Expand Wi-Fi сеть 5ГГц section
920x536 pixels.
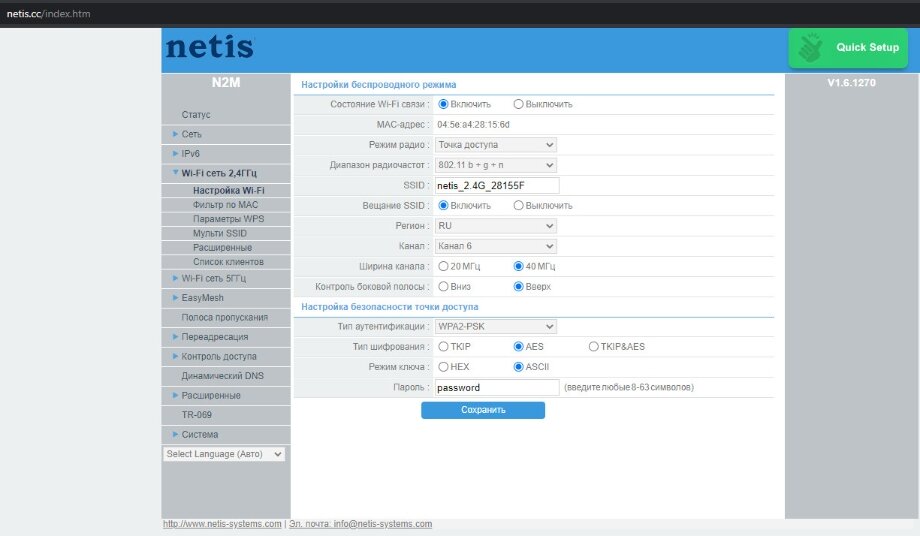point(226,279)
